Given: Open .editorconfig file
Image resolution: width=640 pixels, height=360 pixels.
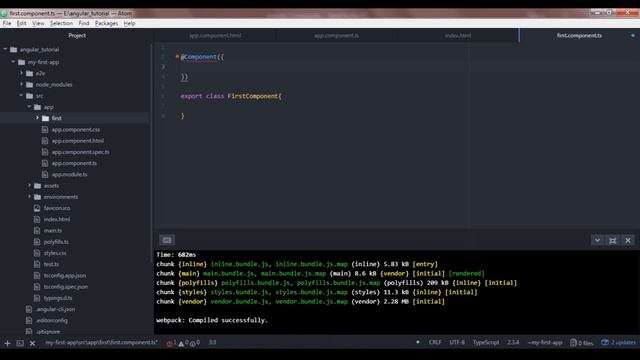Looking at the screenshot, I should 51,320.
